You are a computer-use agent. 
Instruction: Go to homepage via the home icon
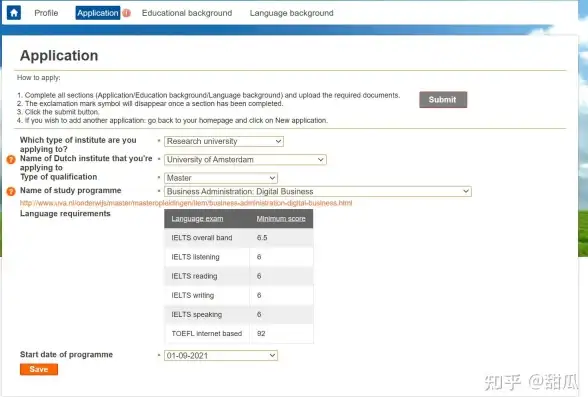pyautogui.click(x=14, y=13)
